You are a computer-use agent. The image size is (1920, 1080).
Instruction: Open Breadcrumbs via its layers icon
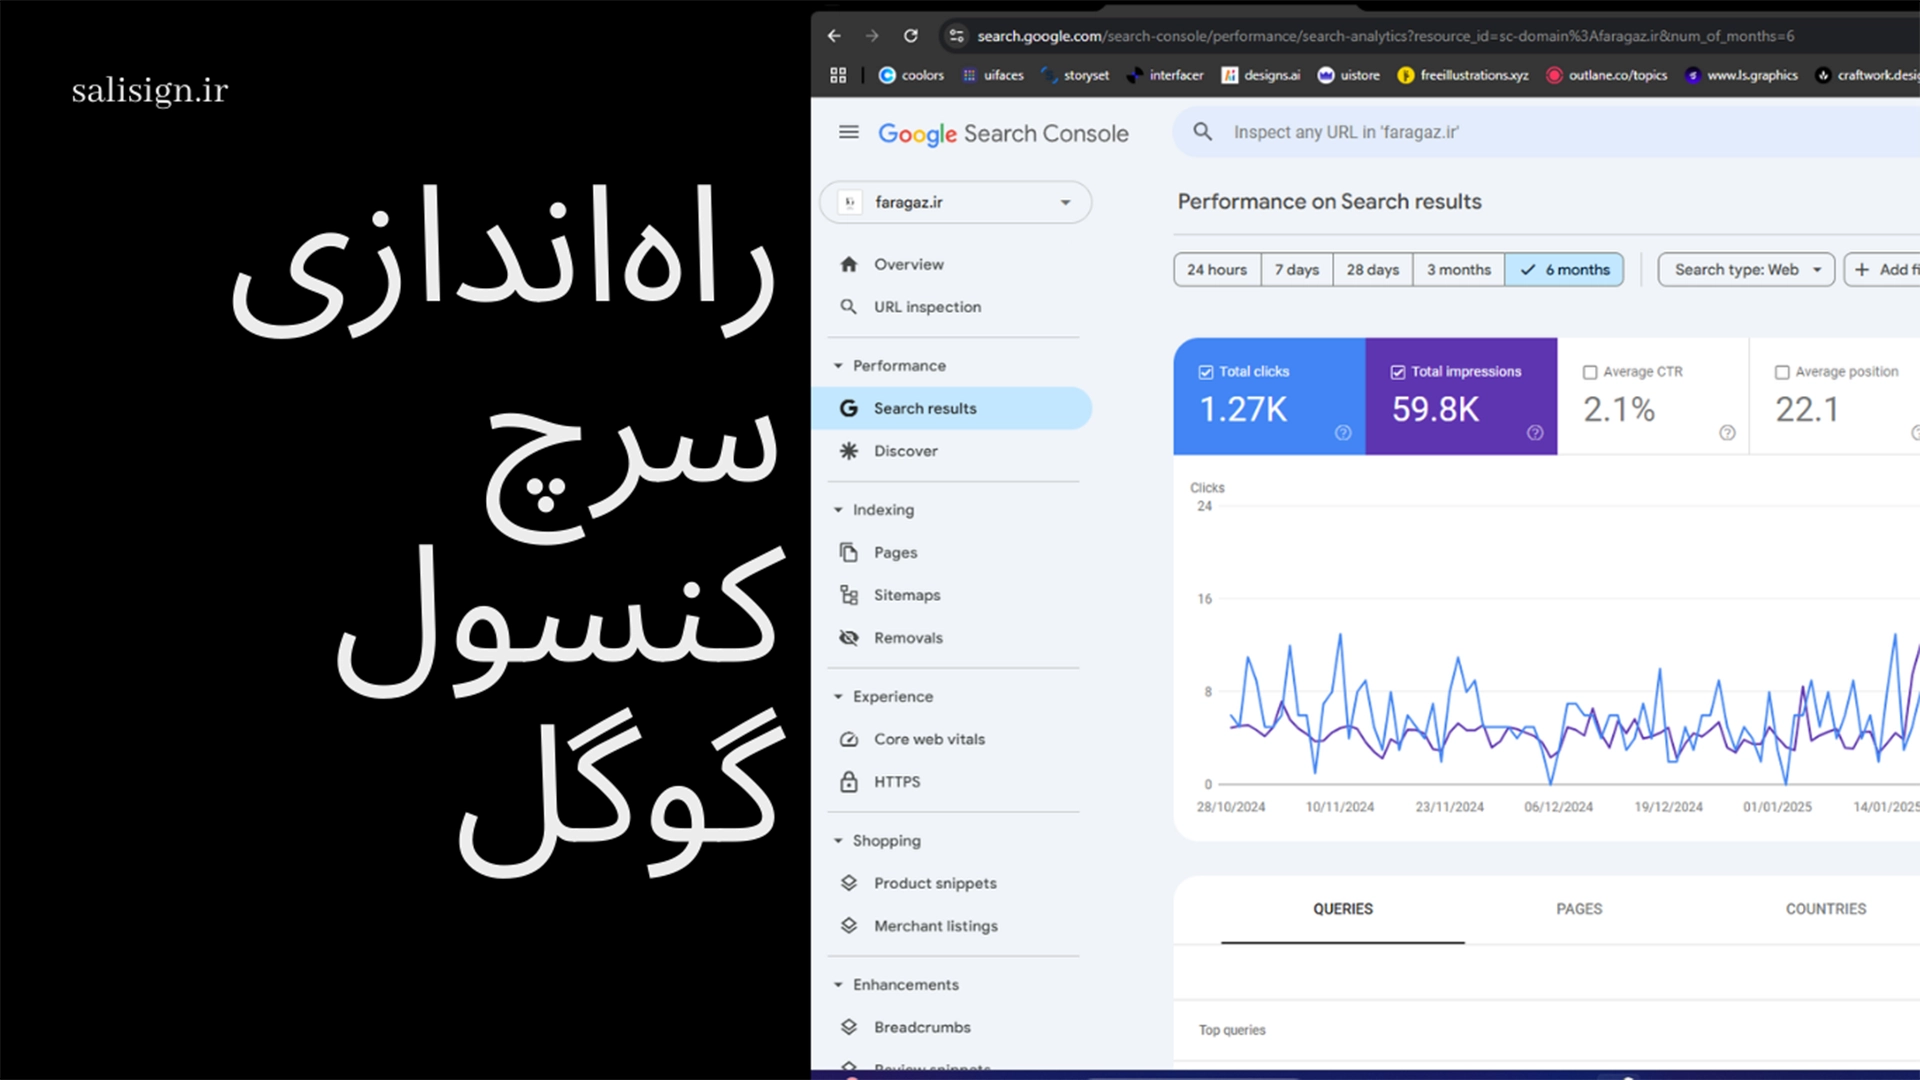point(849,1027)
